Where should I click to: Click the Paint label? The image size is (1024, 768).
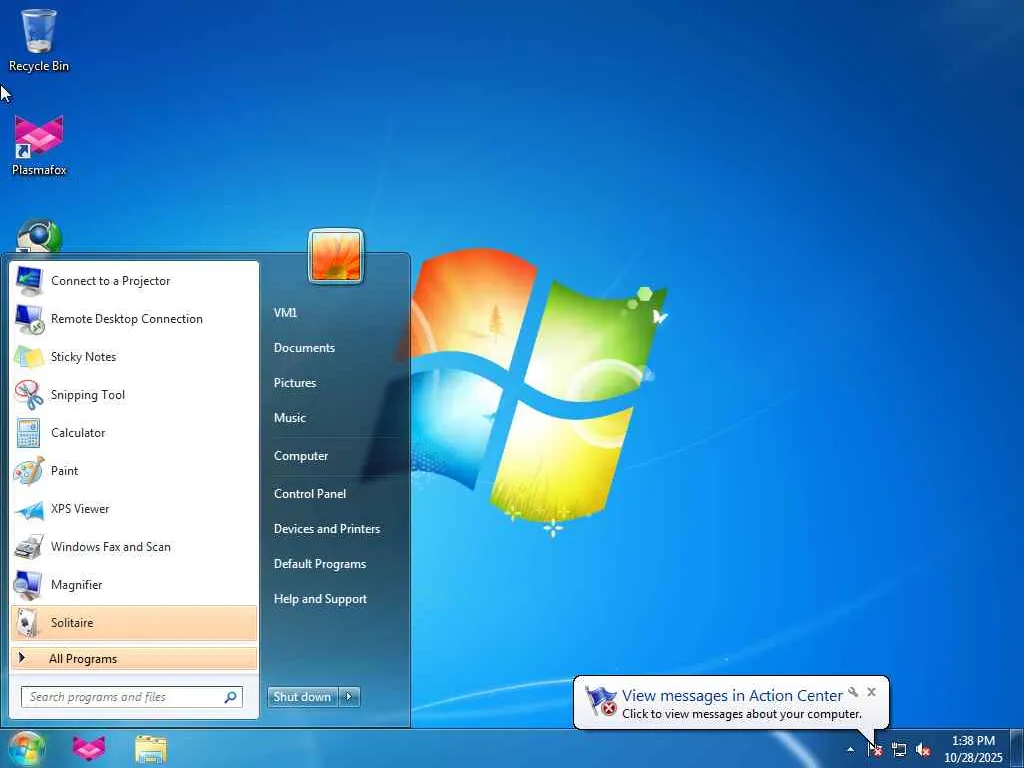[x=64, y=470]
